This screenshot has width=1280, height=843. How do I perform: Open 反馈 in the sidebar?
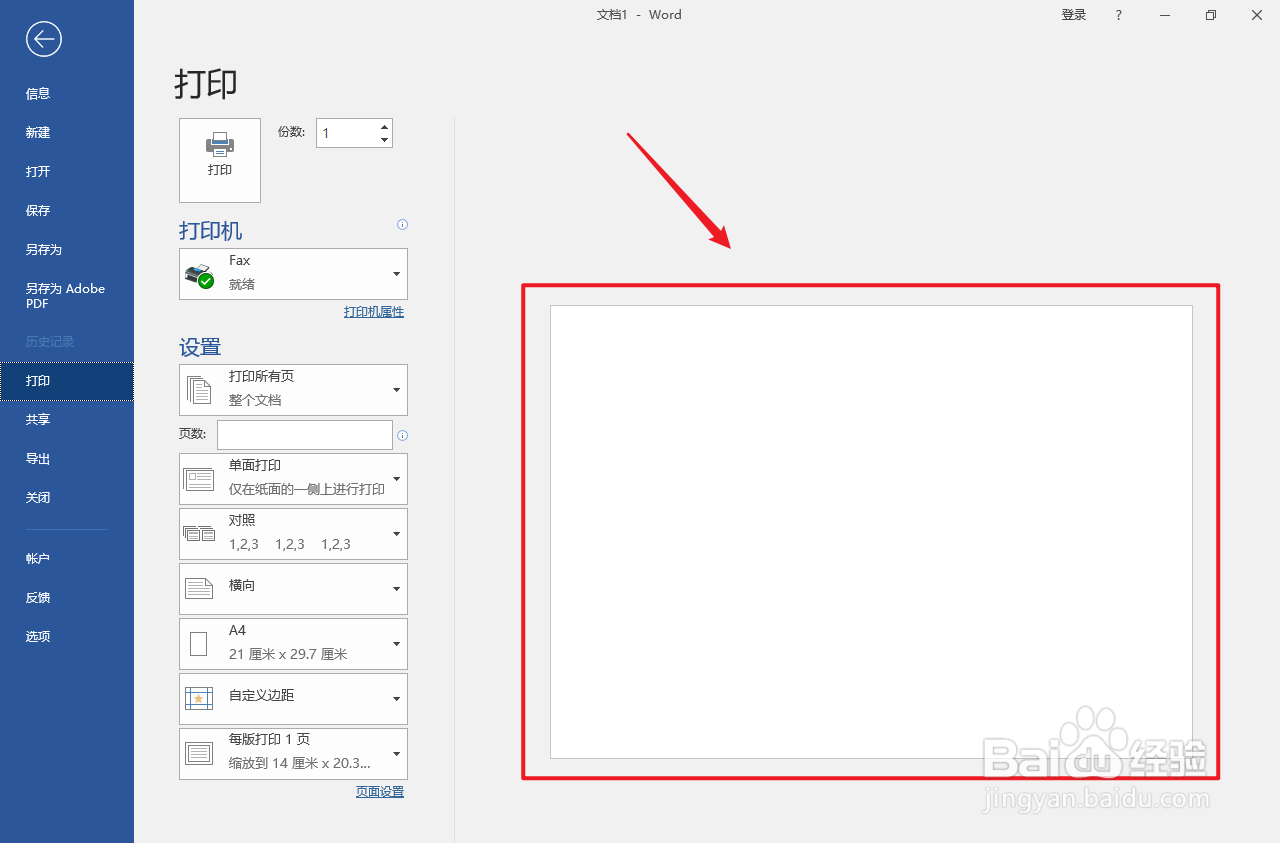click(x=67, y=598)
